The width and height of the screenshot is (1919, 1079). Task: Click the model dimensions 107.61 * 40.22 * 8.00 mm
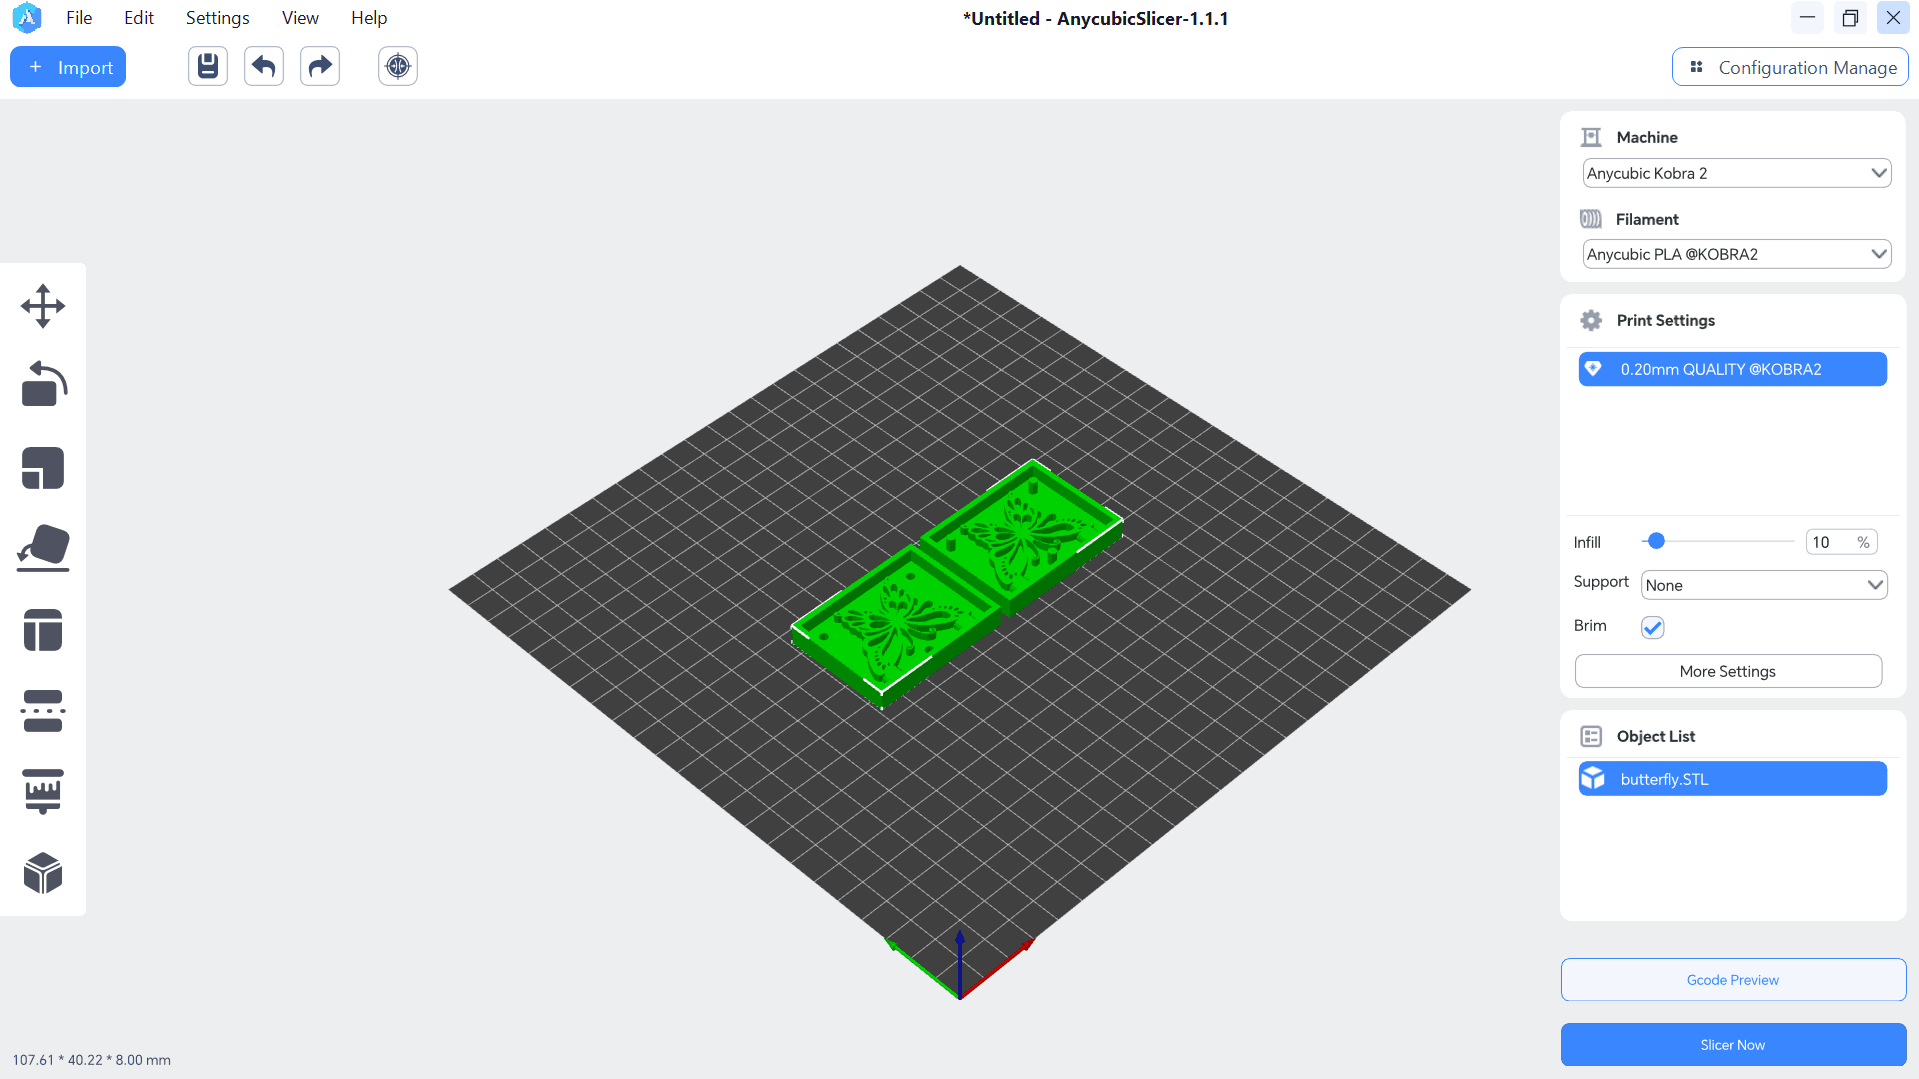point(92,1060)
